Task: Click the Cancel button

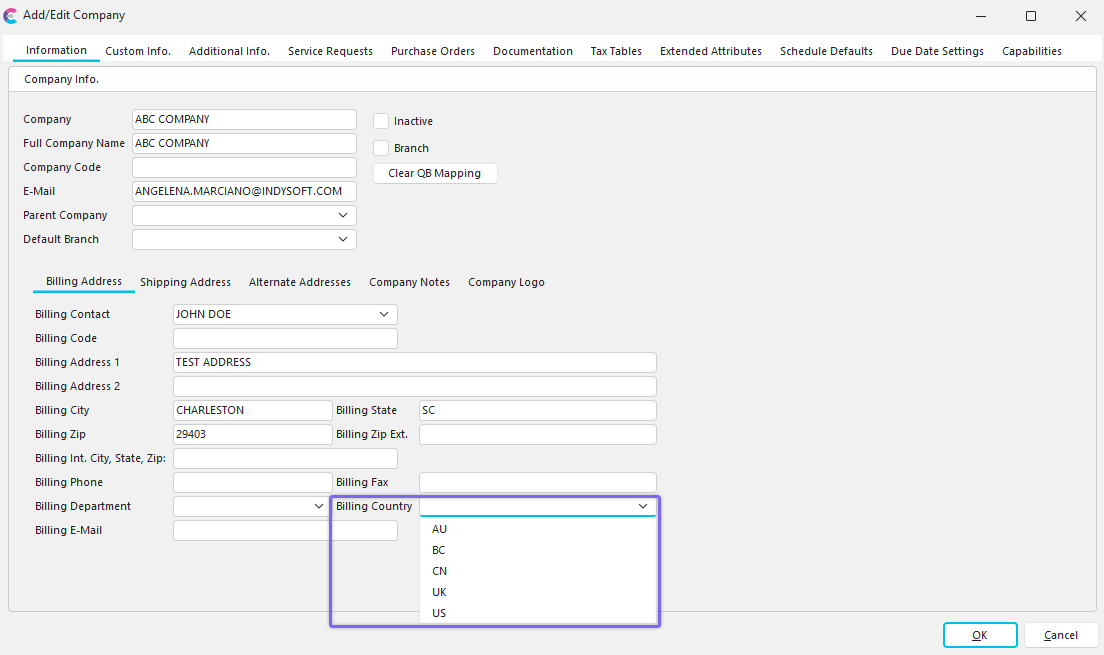Action: [x=1060, y=635]
